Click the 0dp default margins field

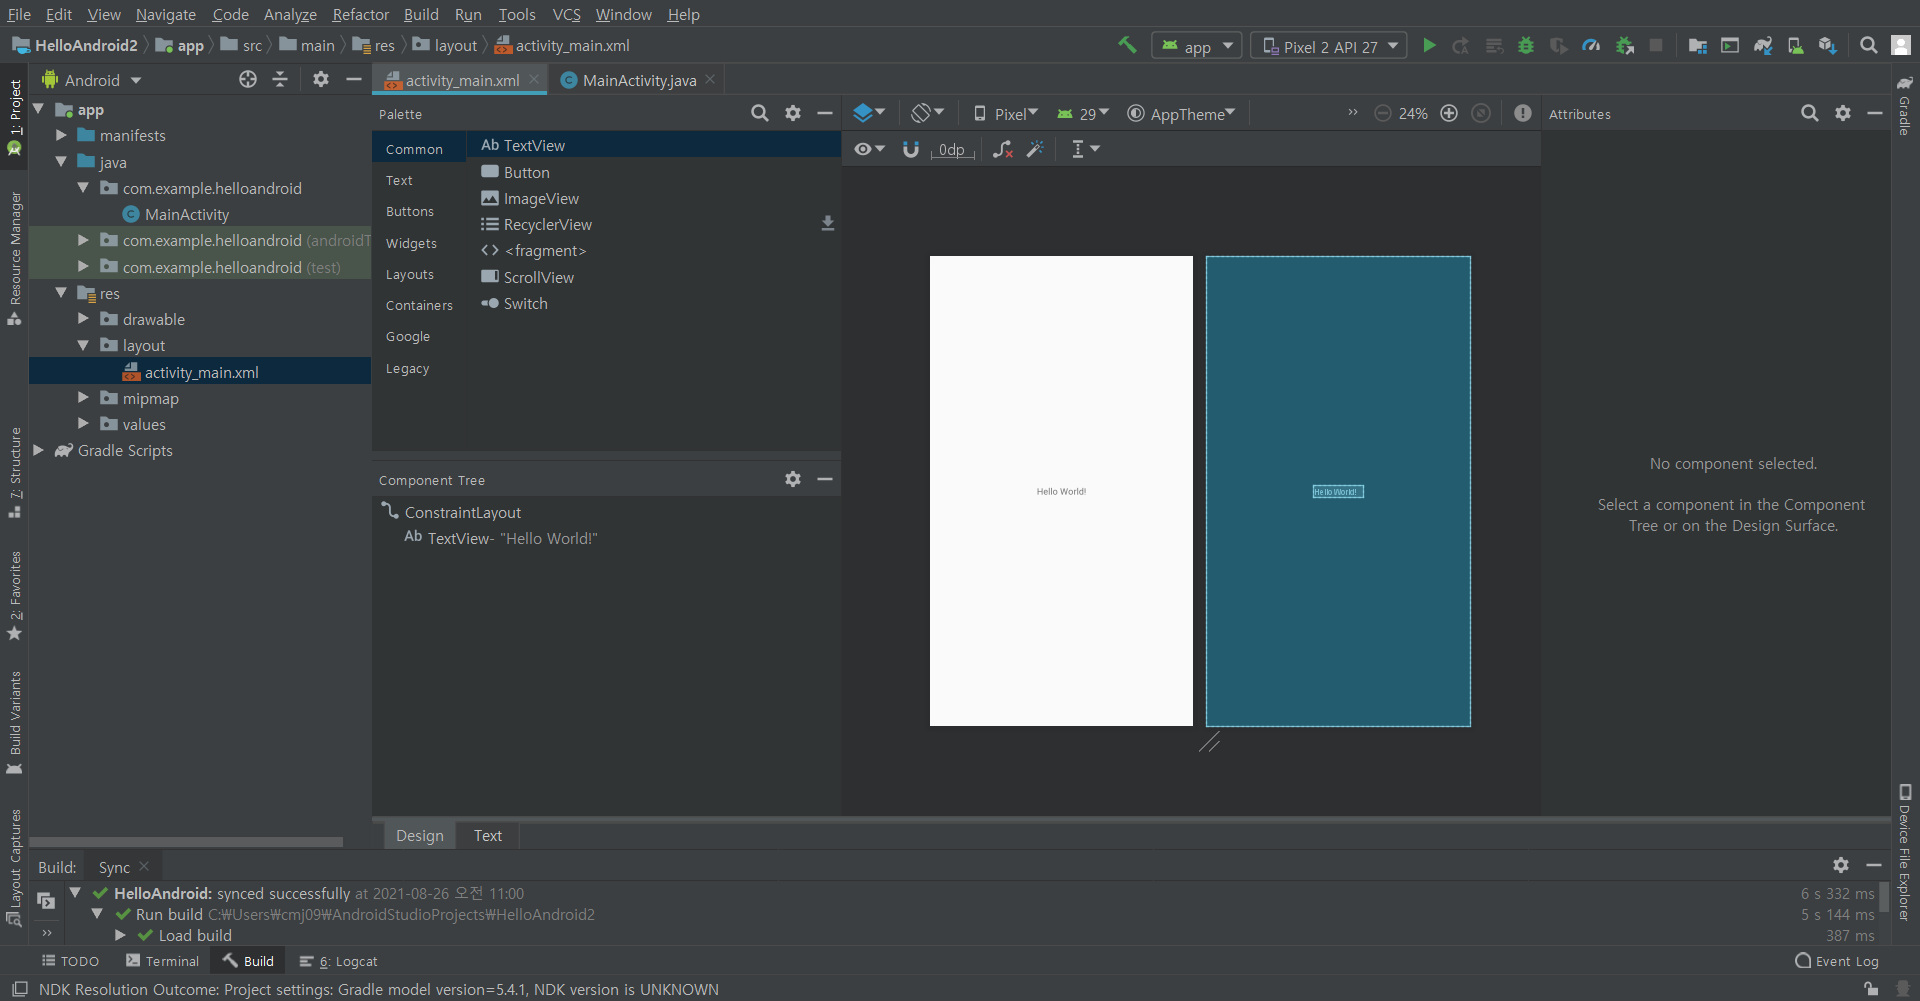coord(952,149)
